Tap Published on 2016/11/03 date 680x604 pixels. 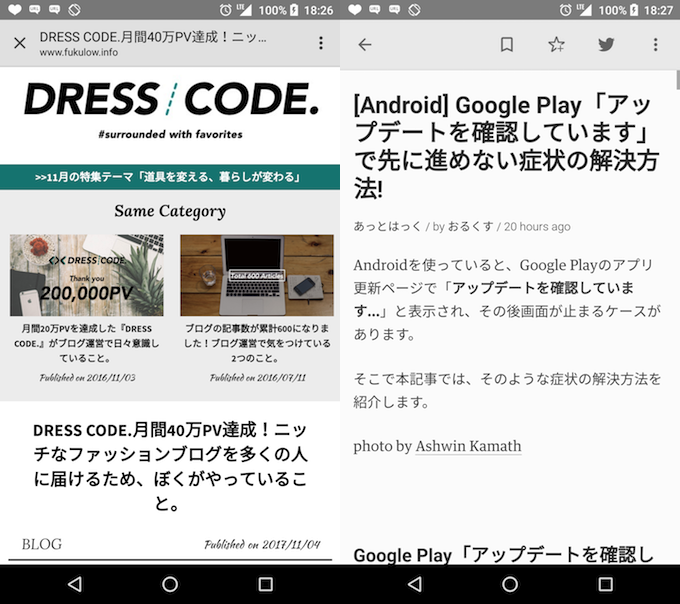click(87, 378)
